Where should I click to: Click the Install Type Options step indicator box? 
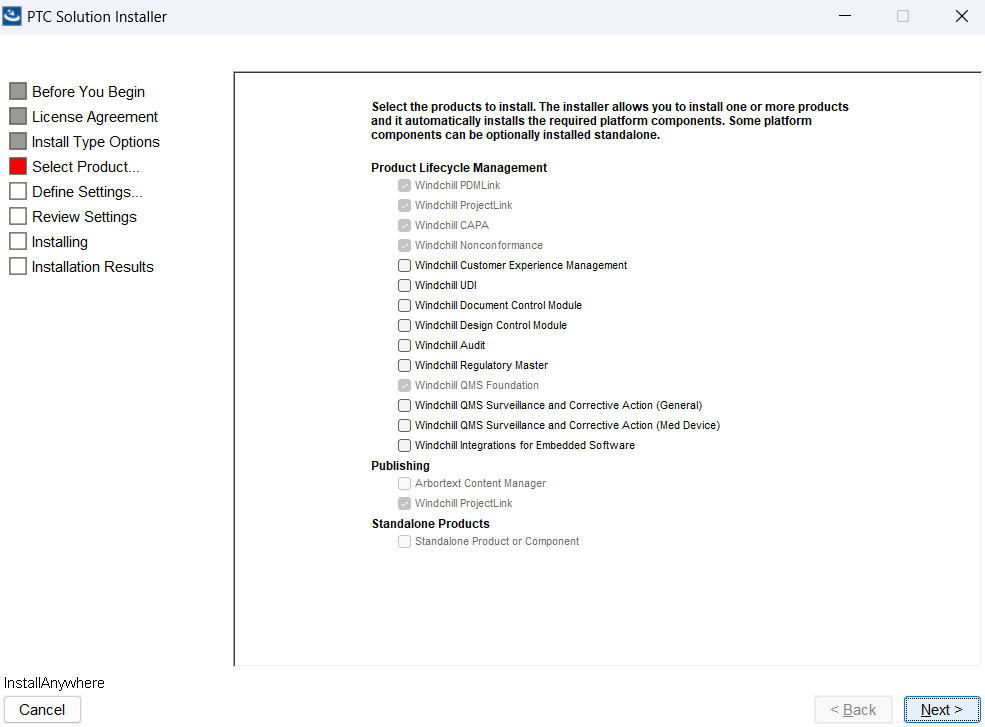[x=18, y=141]
